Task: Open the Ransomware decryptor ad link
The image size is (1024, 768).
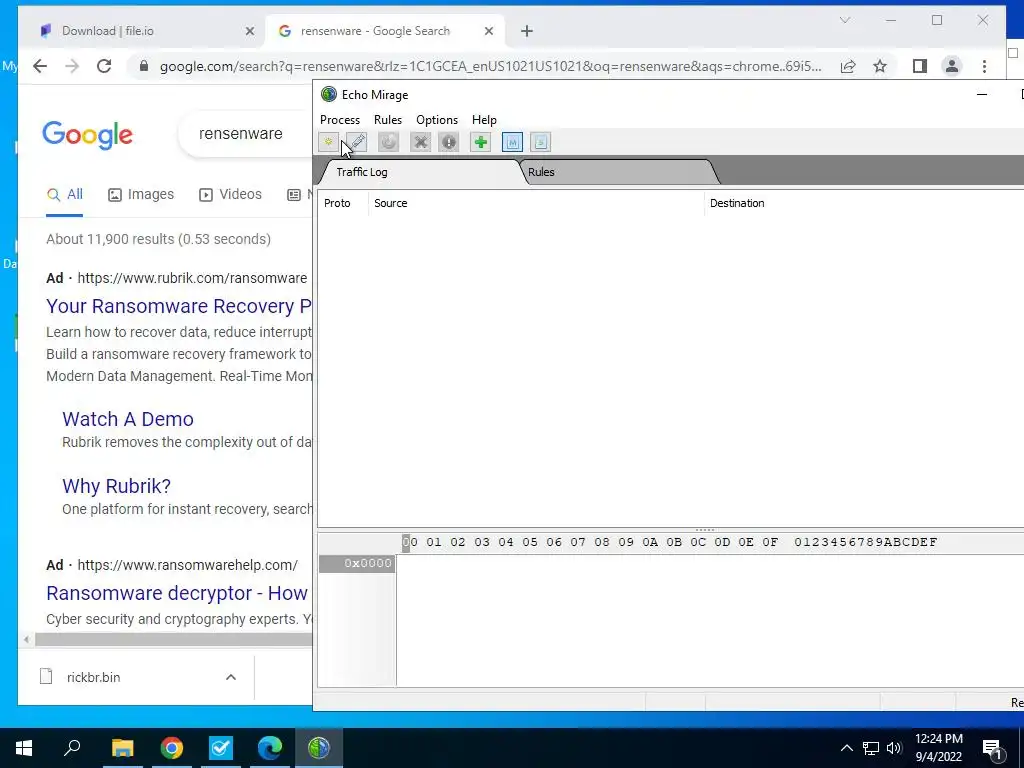Action: 177,593
